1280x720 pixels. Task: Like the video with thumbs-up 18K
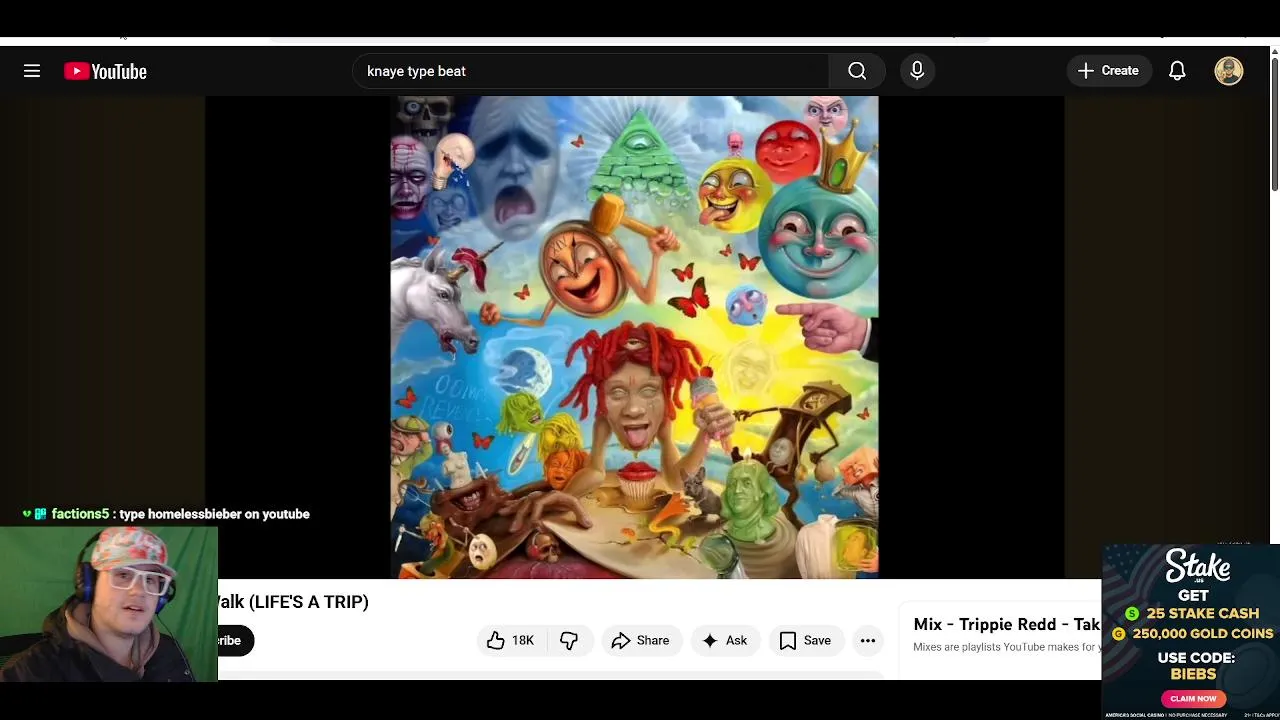(x=511, y=640)
